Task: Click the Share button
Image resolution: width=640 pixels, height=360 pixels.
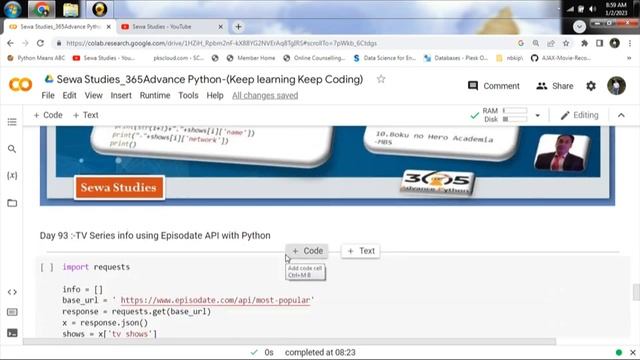Action: pos(555,86)
